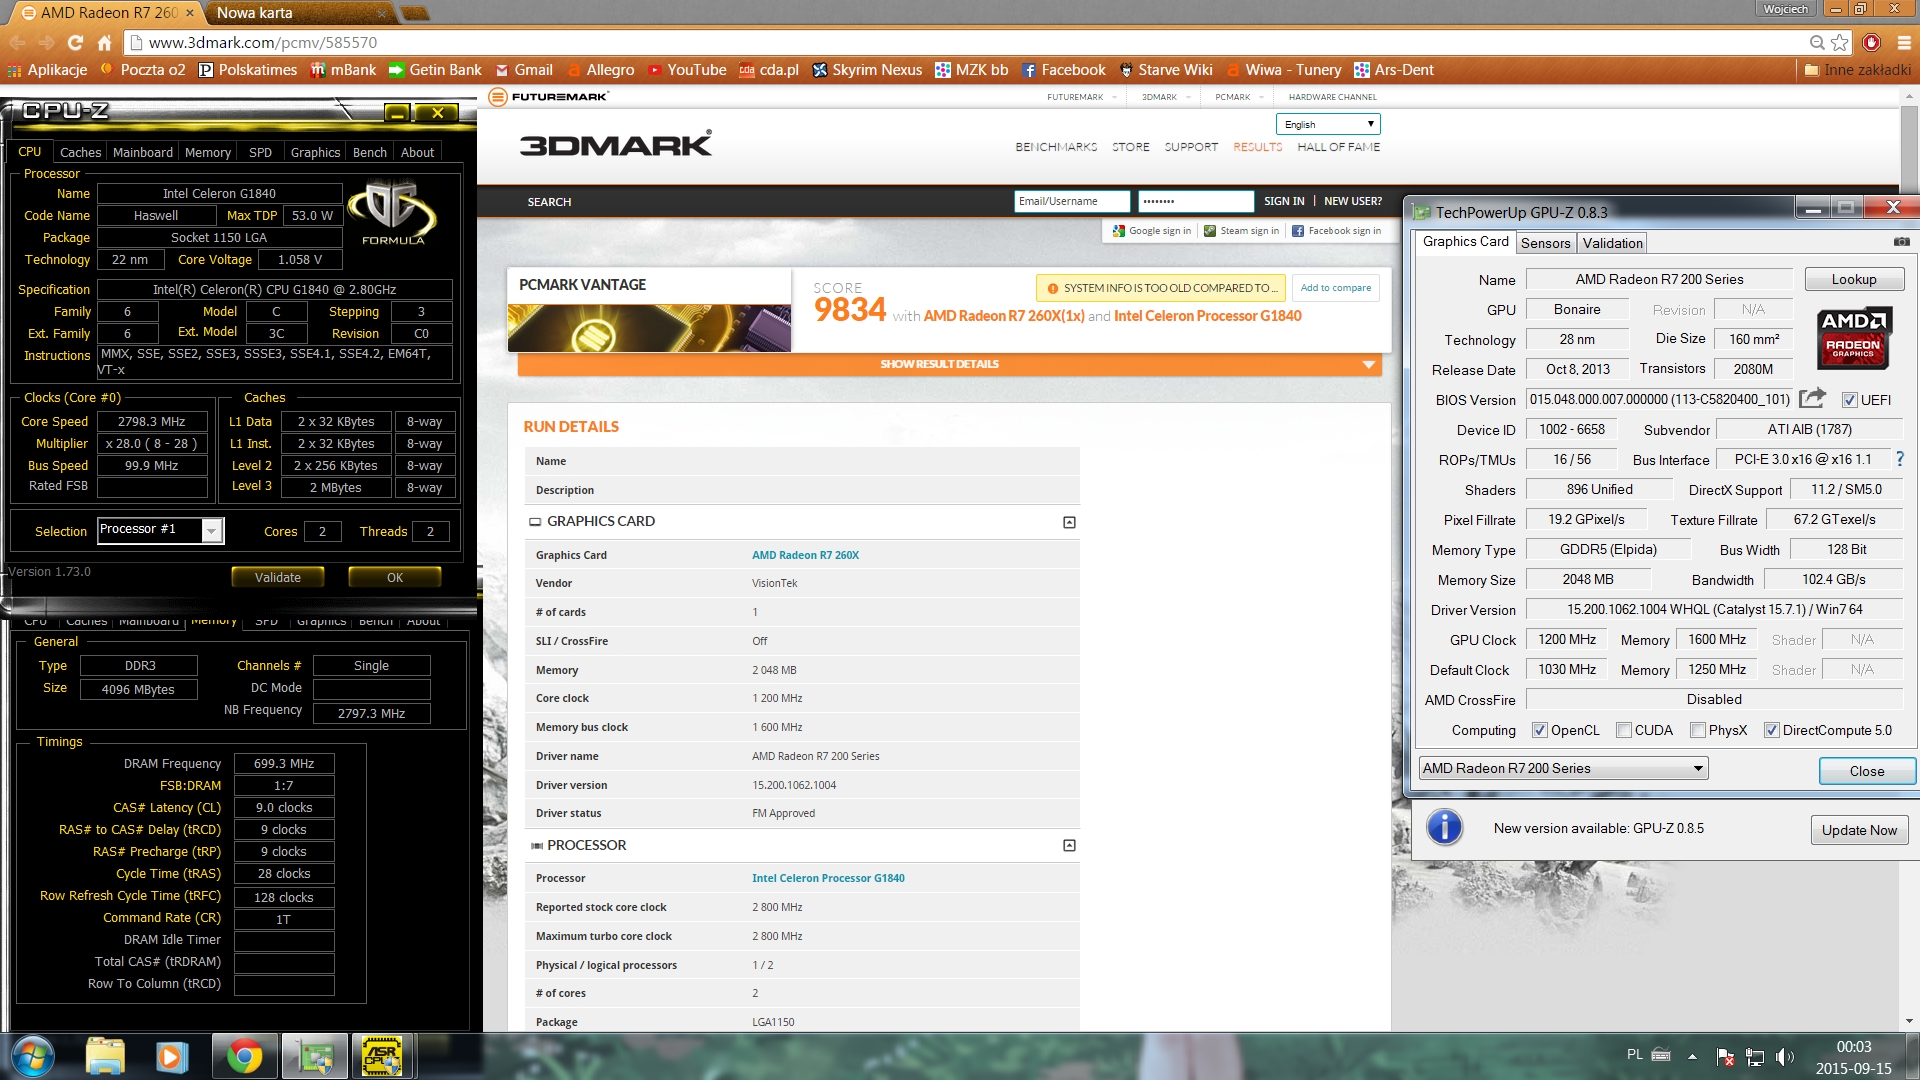Click the bus interface question mark

coord(1900,459)
